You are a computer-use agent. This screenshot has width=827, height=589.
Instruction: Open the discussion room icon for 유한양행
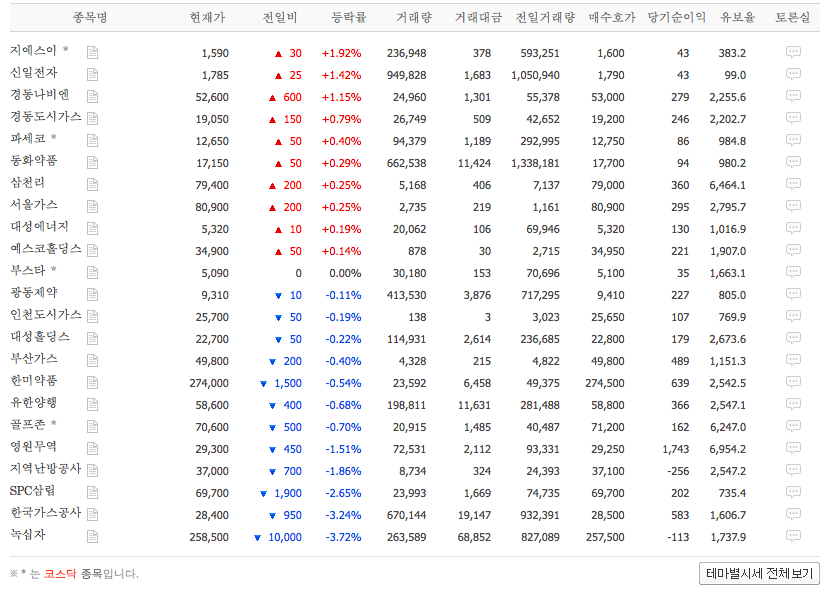pyautogui.click(x=793, y=404)
